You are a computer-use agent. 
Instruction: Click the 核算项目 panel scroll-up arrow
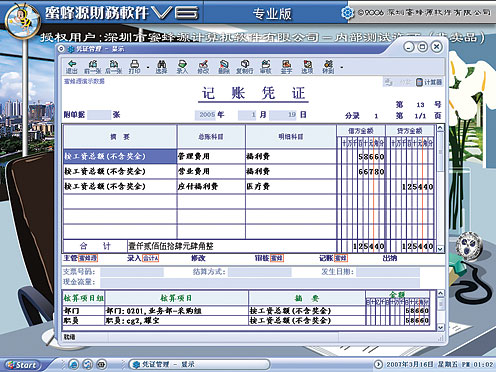(440, 293)
